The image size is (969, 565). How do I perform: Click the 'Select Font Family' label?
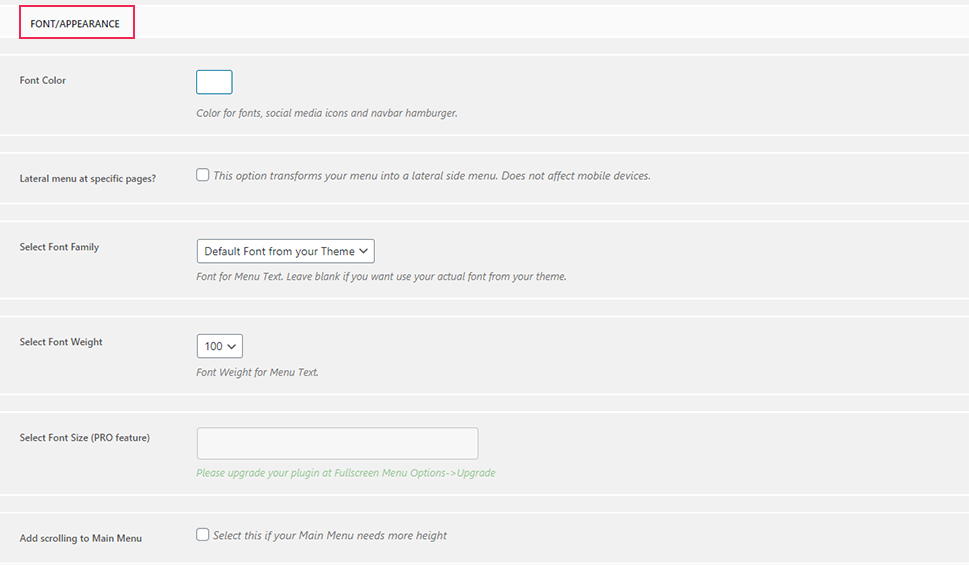[59, 247]
